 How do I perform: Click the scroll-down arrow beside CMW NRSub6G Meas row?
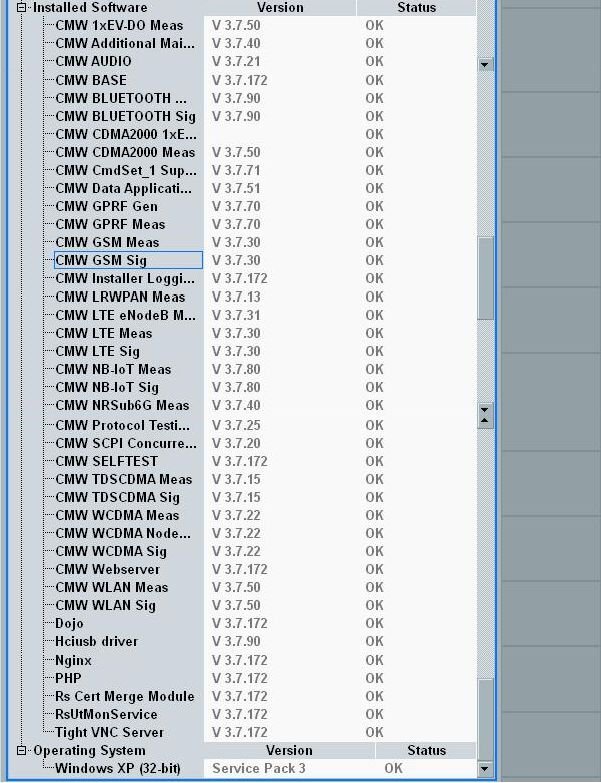coord(485,410)
